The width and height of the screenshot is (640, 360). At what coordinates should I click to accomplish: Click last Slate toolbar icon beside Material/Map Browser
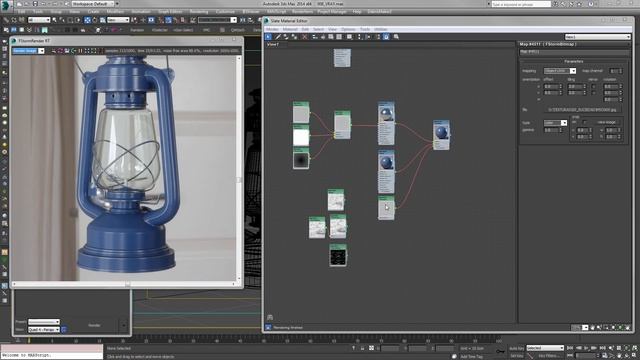396,37
